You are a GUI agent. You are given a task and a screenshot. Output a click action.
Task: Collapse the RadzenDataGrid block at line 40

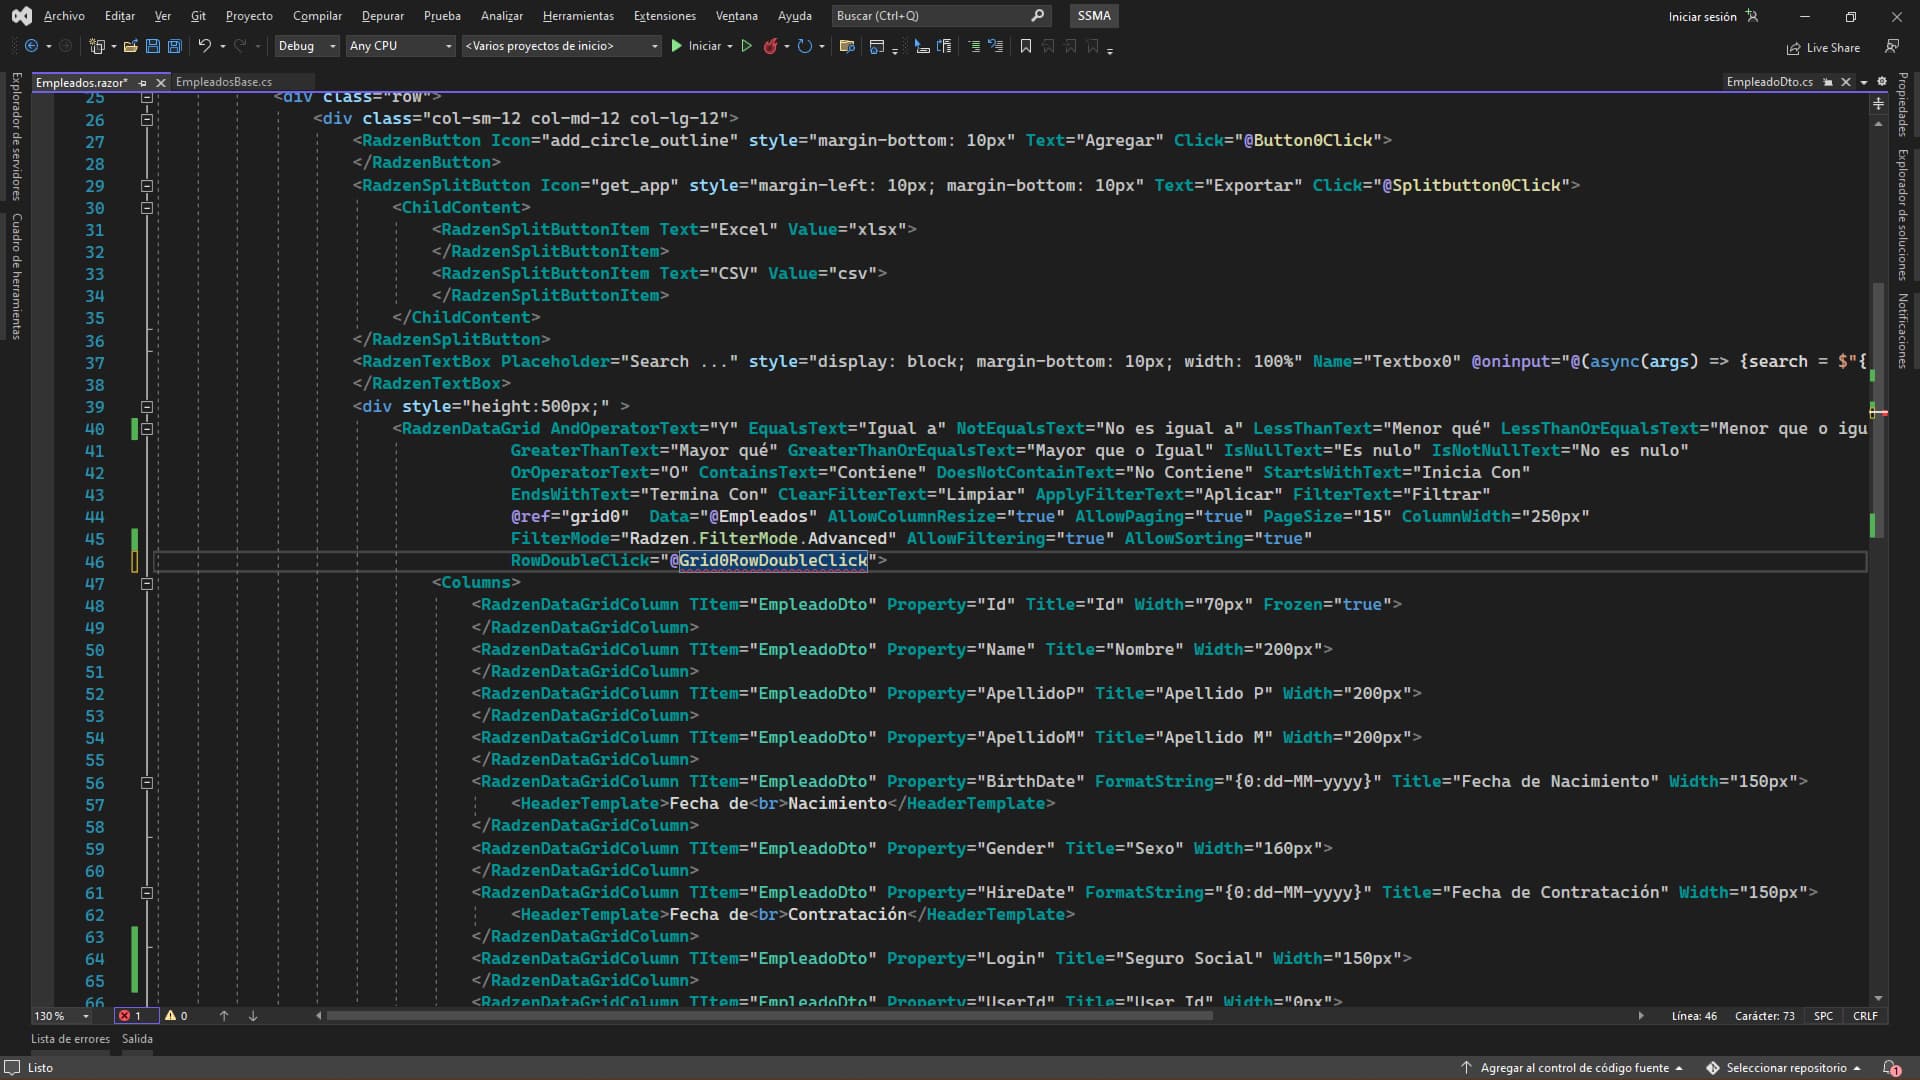pyautogui.click(x=147, y=429)
